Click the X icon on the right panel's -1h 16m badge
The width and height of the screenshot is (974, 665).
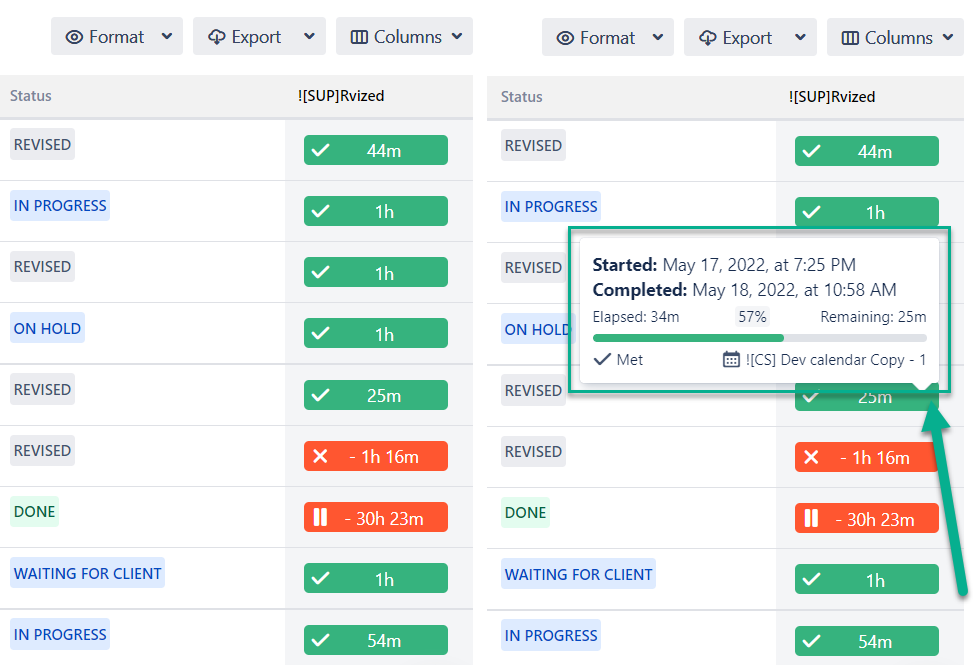coord(811,458)
